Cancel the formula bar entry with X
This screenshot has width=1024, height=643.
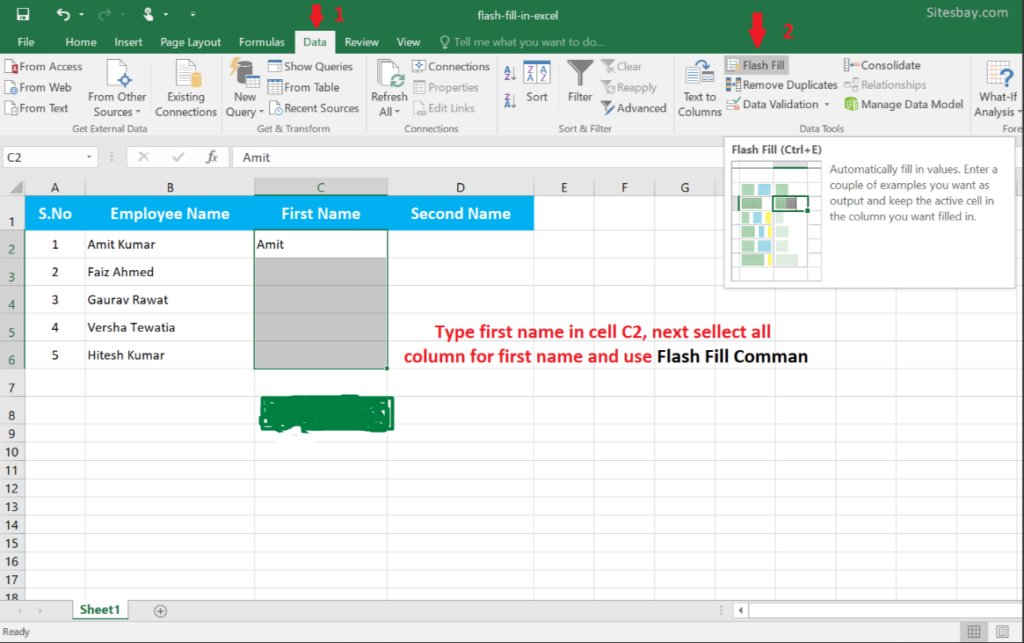pyautogui.click(x=144, y=157)
